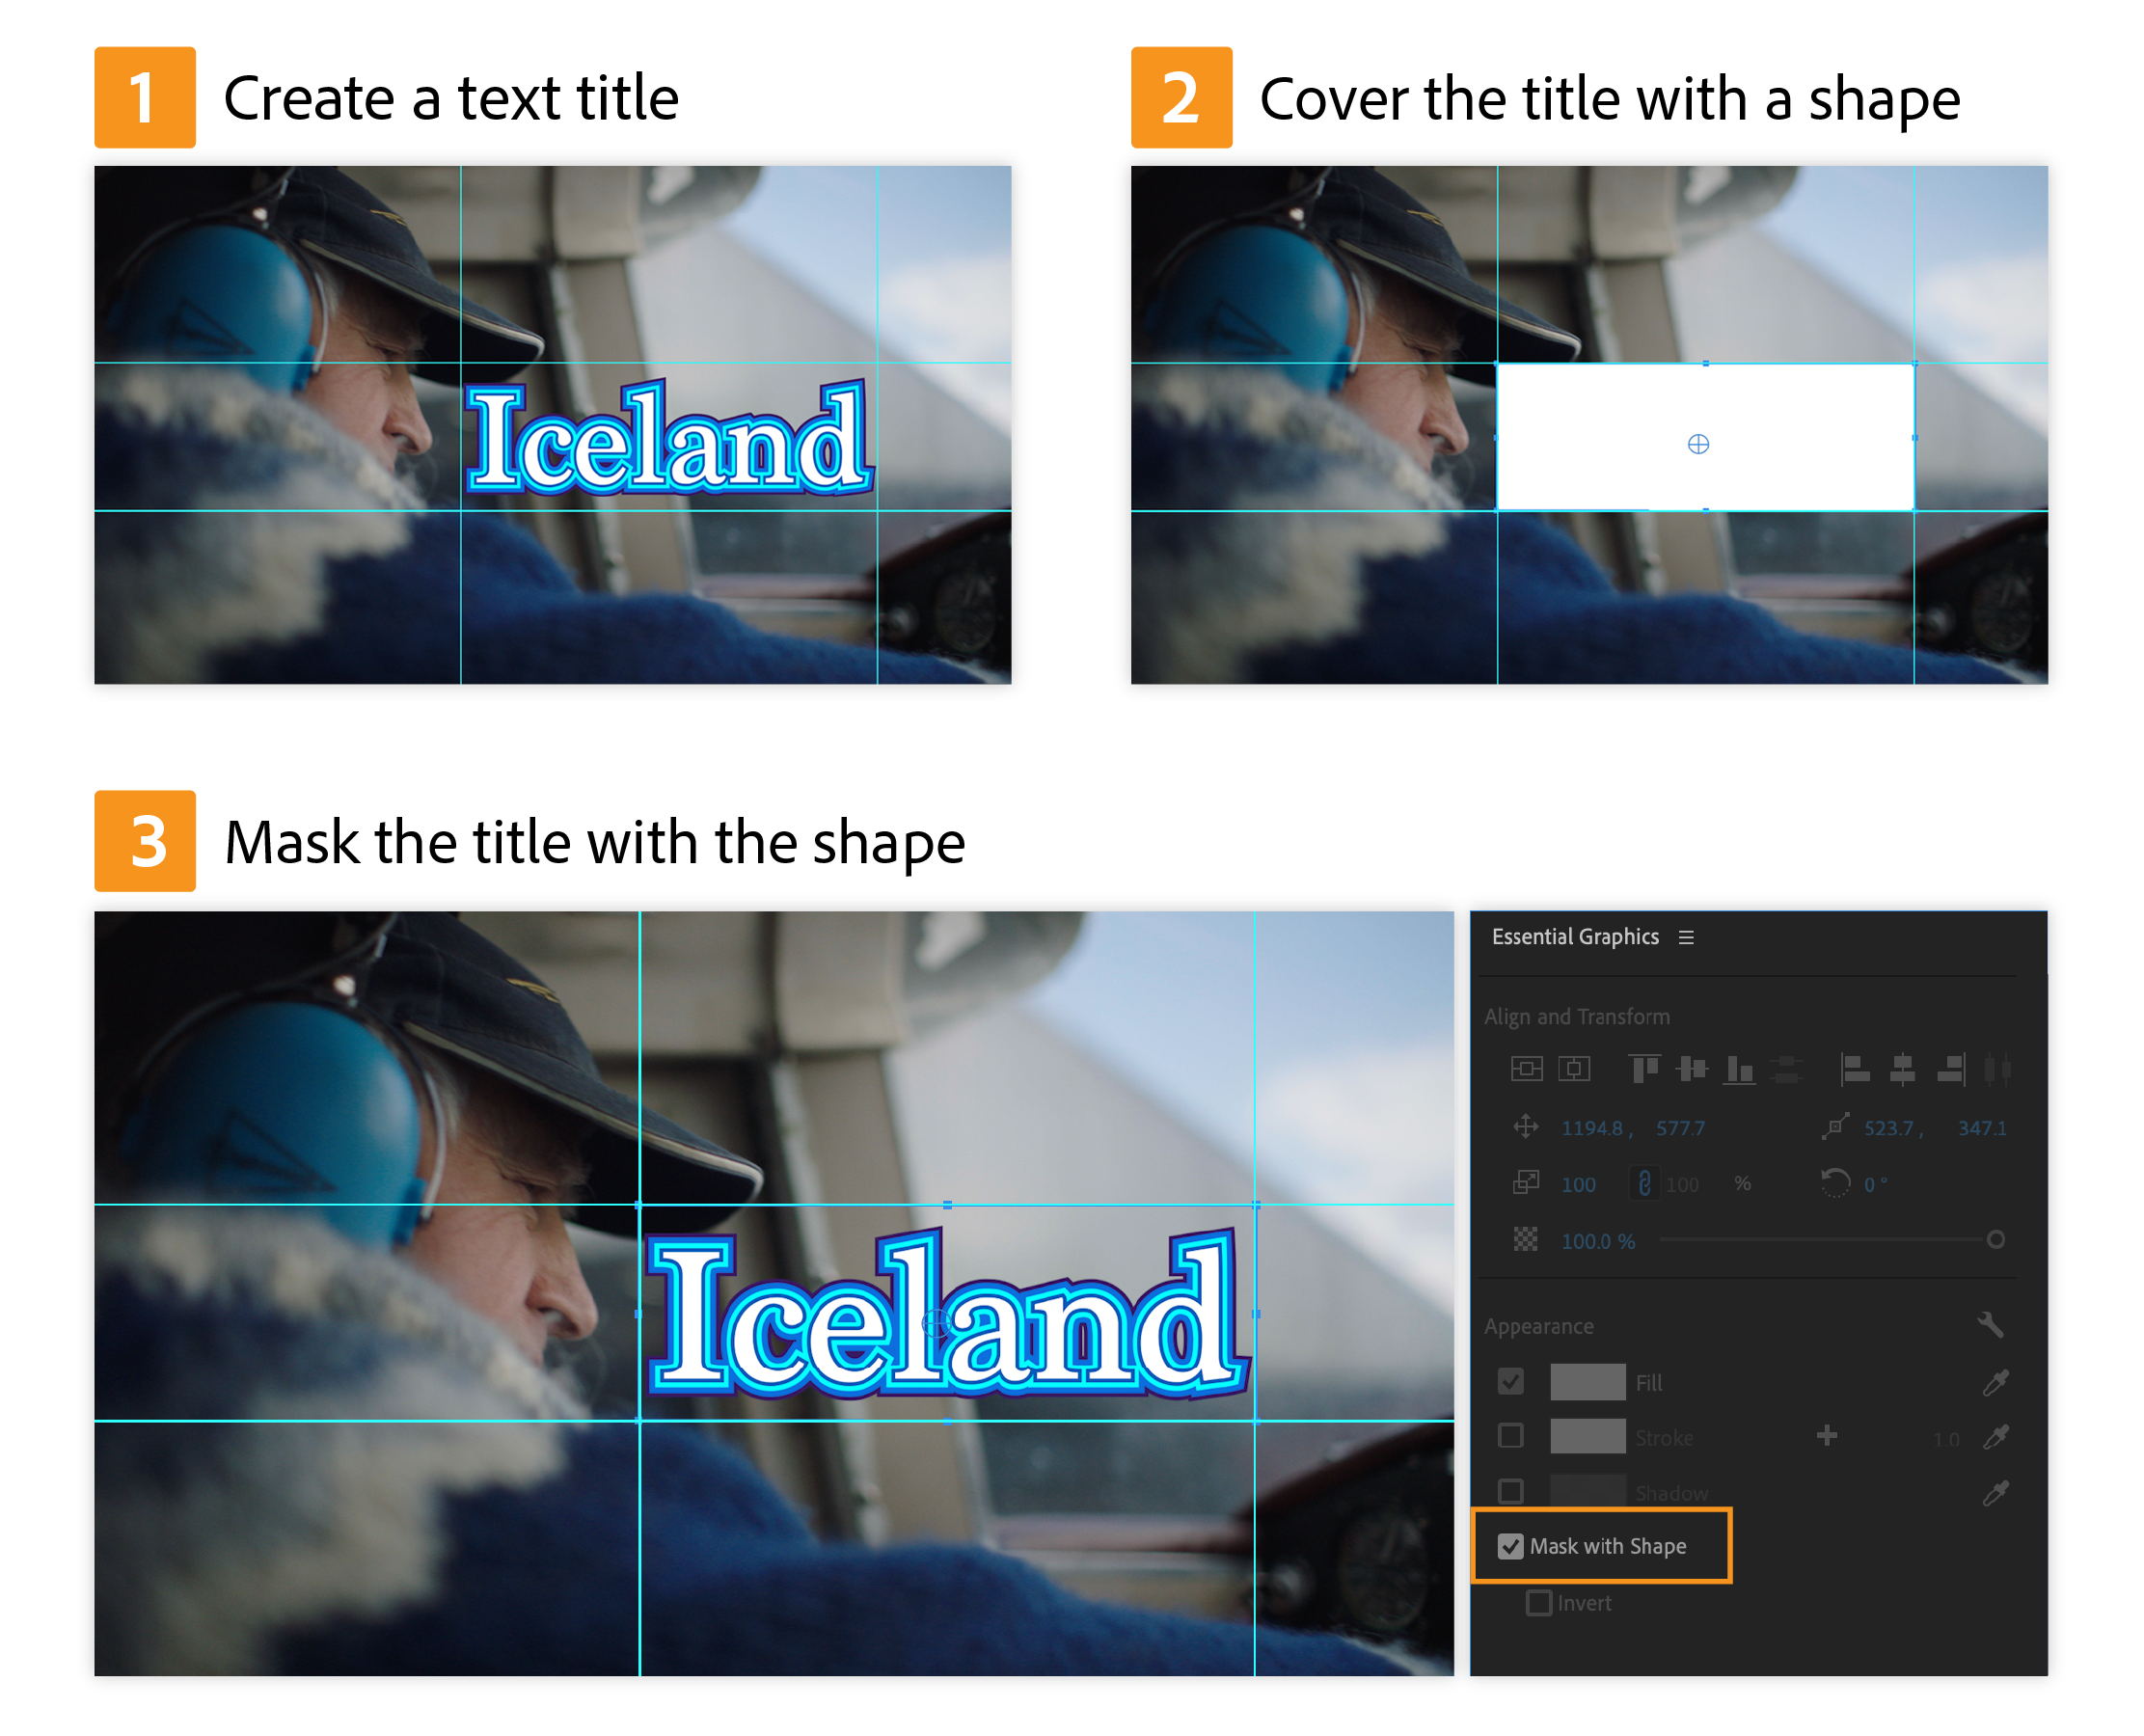Open the Fill color swatch

[x=1590, y=1383]
